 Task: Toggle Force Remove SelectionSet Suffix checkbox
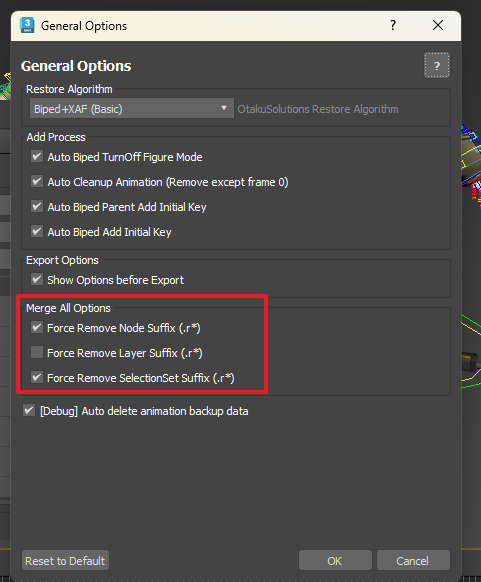37,377
